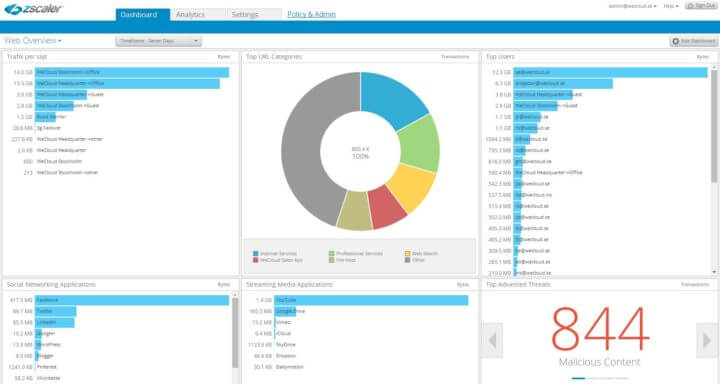Show the previous Advanced Threat with left arrow
The width and height of the screenshot is (720, 384).
(x=492, y=340)
